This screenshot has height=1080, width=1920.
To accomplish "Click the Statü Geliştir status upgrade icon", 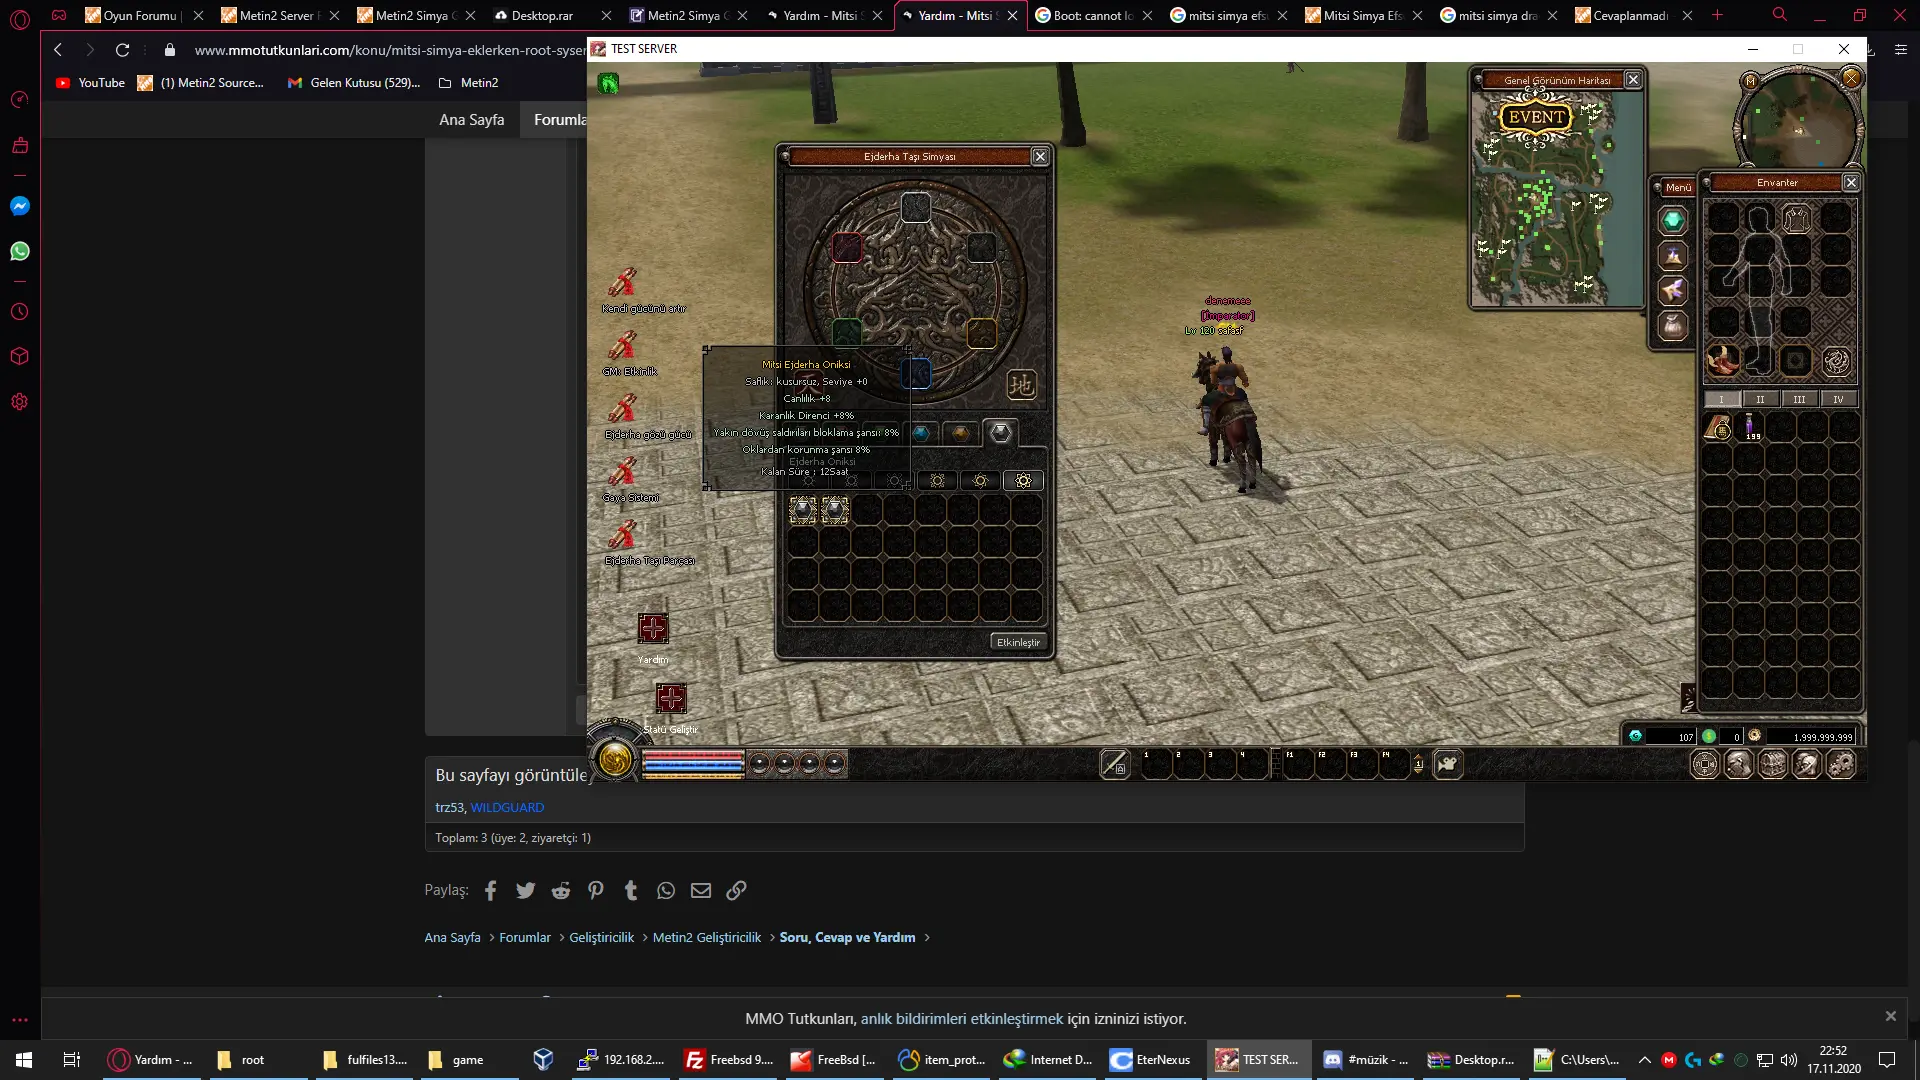I will pyautogui.click(x=671, y=698).
